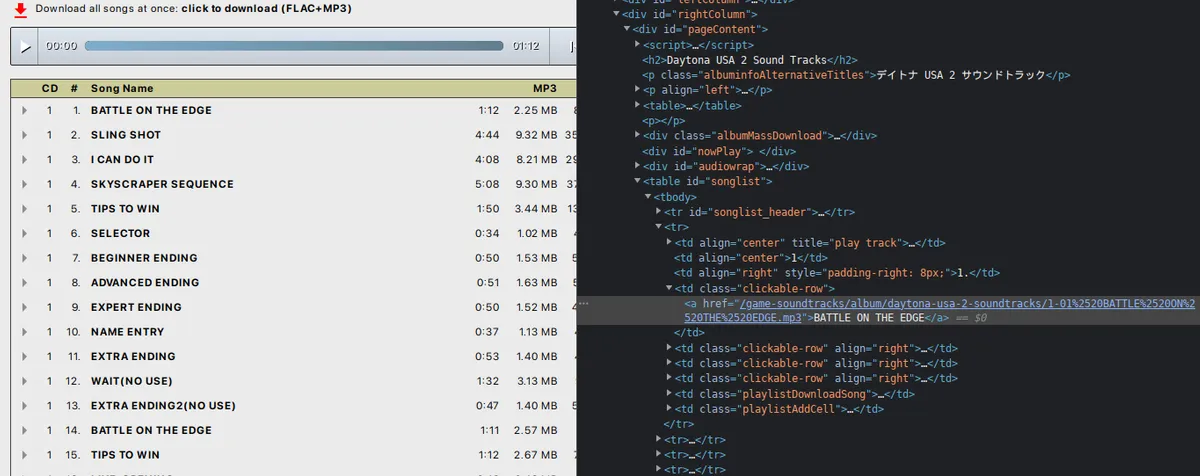
Task: Play the SLING SHOT row triangle icon
Action: tap(24, 135)
